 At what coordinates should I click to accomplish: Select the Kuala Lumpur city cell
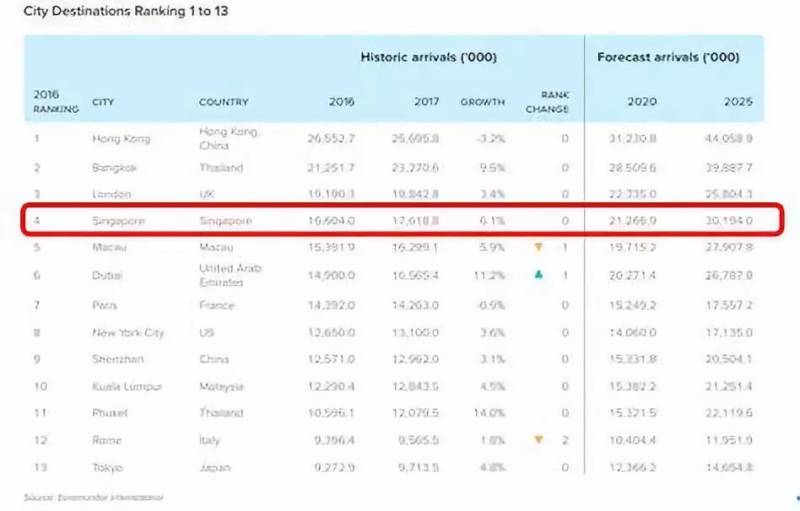(126, 386)
